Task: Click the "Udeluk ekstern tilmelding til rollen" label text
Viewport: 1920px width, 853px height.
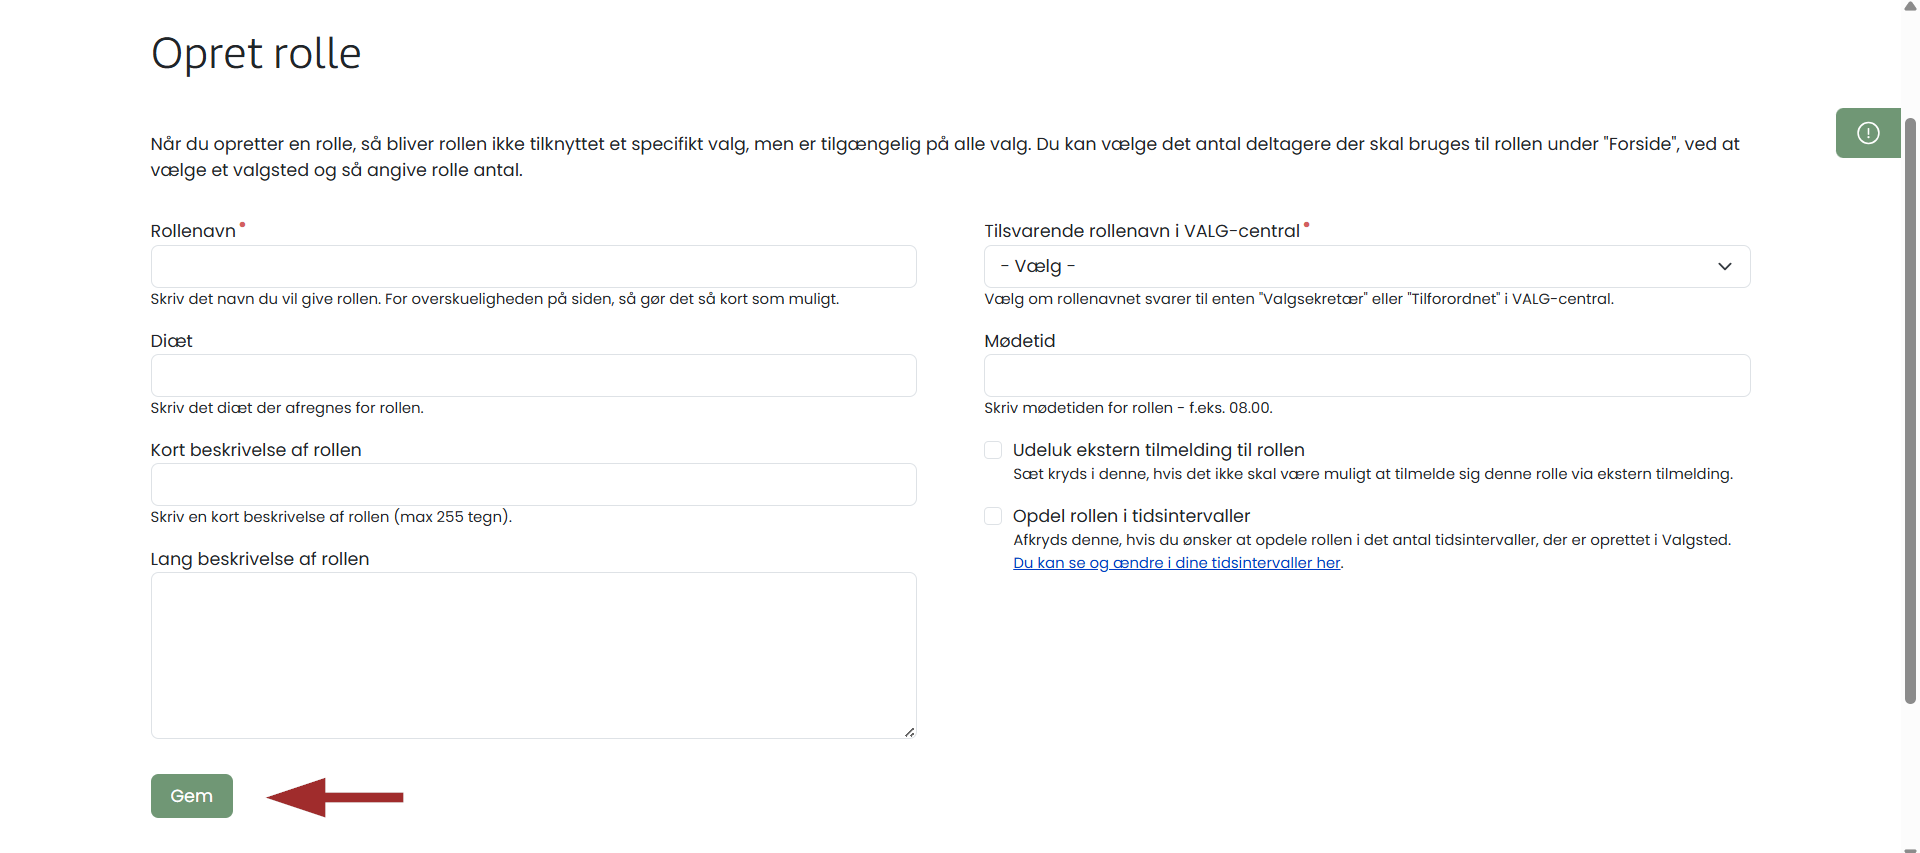Action: (x=1158, y=450)
